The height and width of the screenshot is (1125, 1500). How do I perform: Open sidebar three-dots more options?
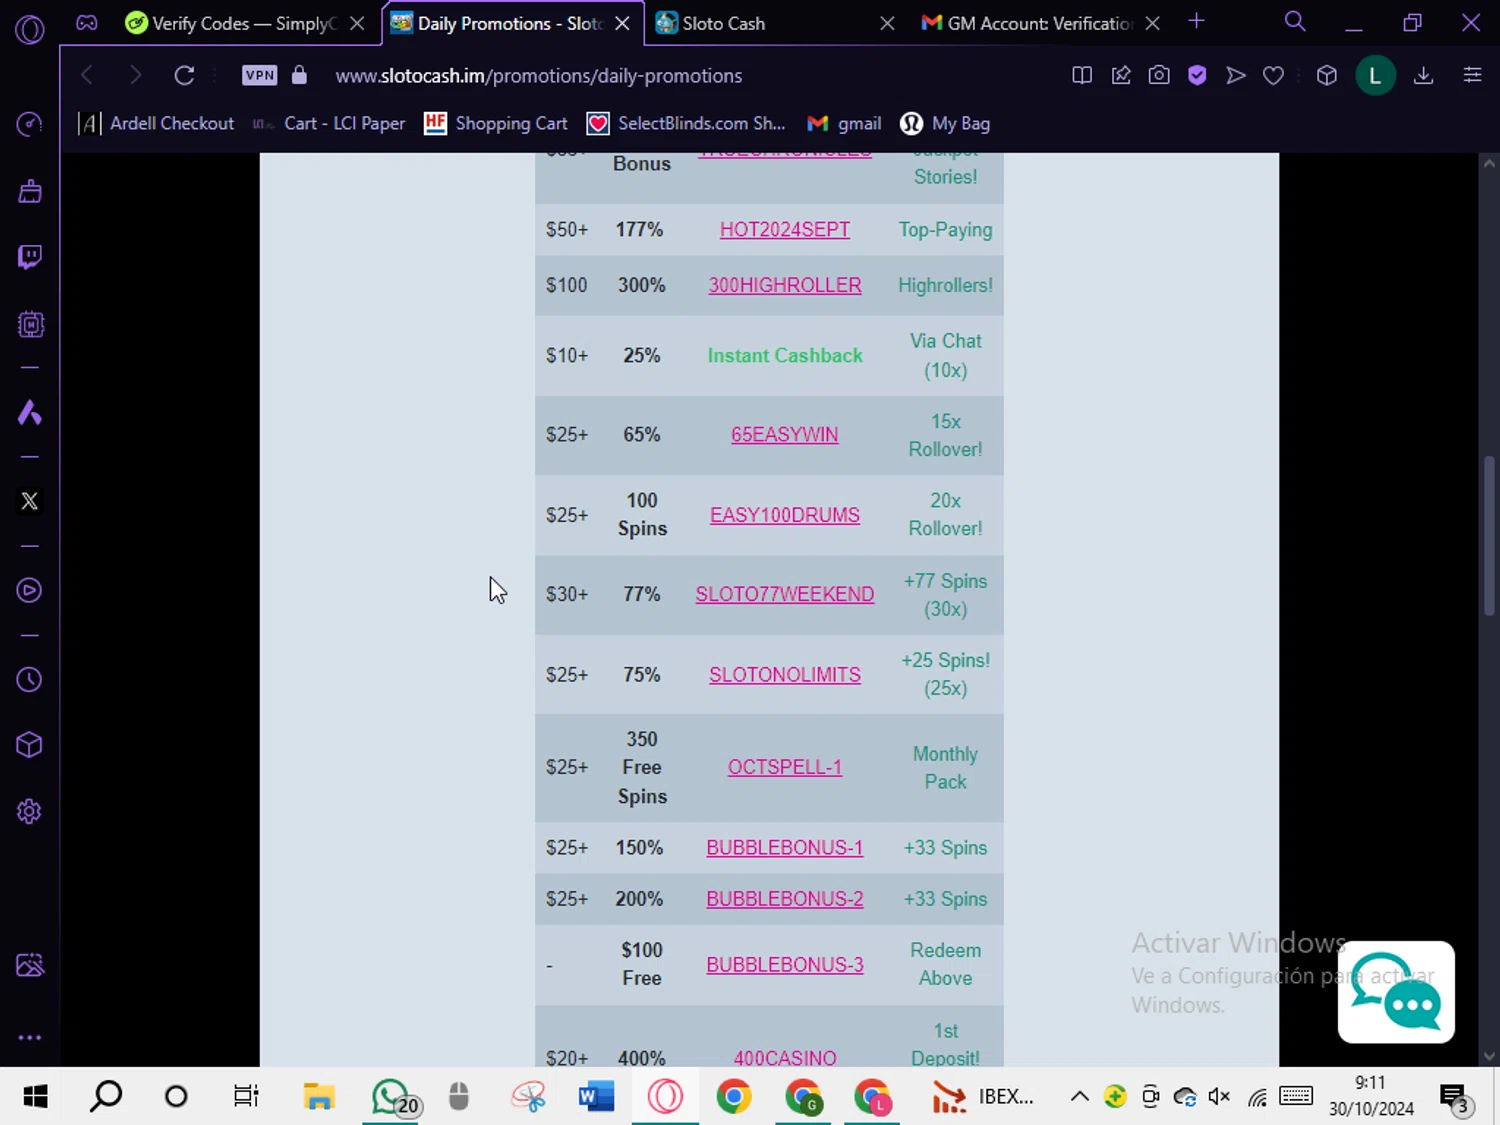(x=30, y=1038)
